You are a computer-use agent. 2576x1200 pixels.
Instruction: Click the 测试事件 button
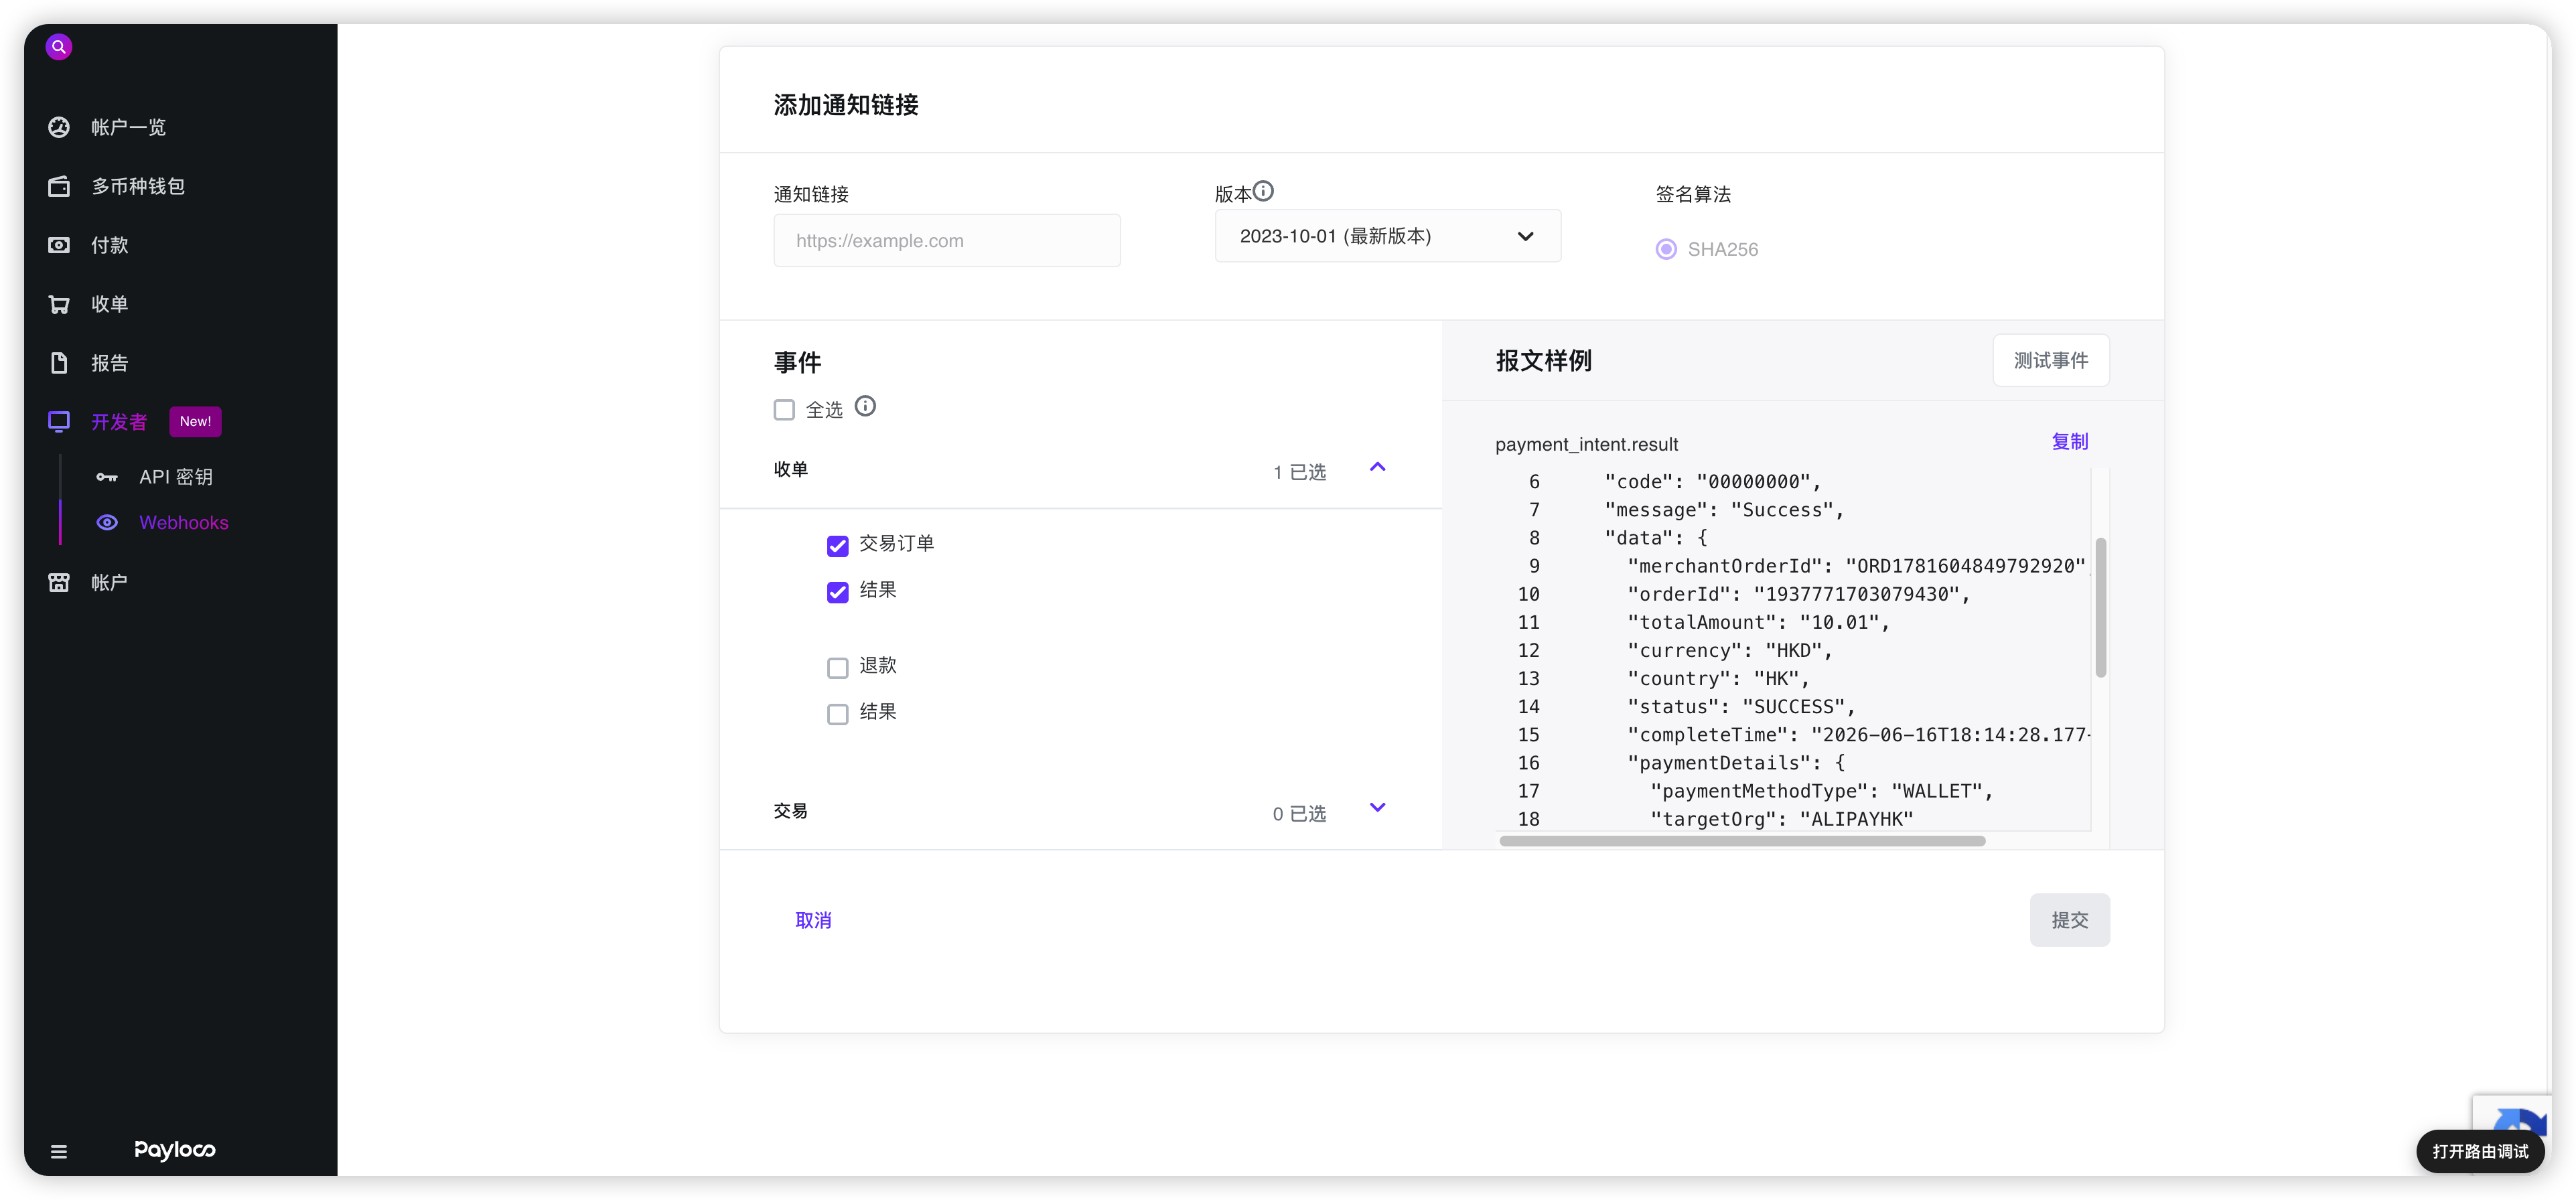(2050, 360)
